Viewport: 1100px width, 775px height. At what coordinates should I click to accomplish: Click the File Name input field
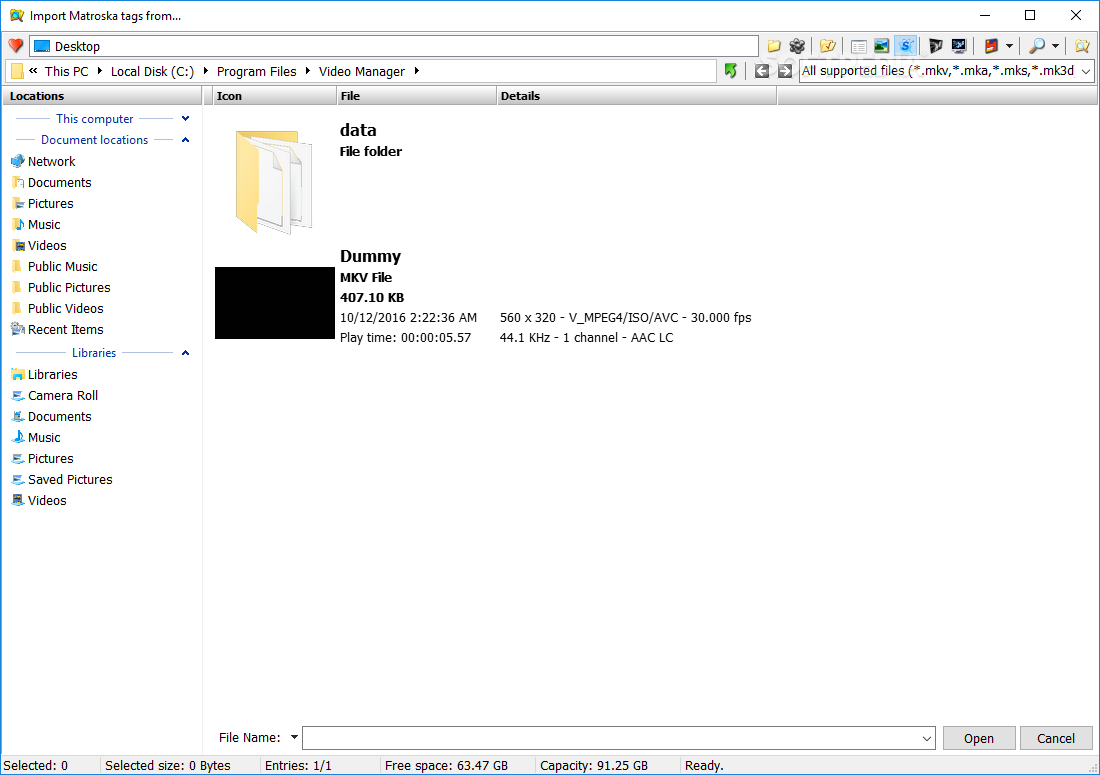(x=612, y=738)
